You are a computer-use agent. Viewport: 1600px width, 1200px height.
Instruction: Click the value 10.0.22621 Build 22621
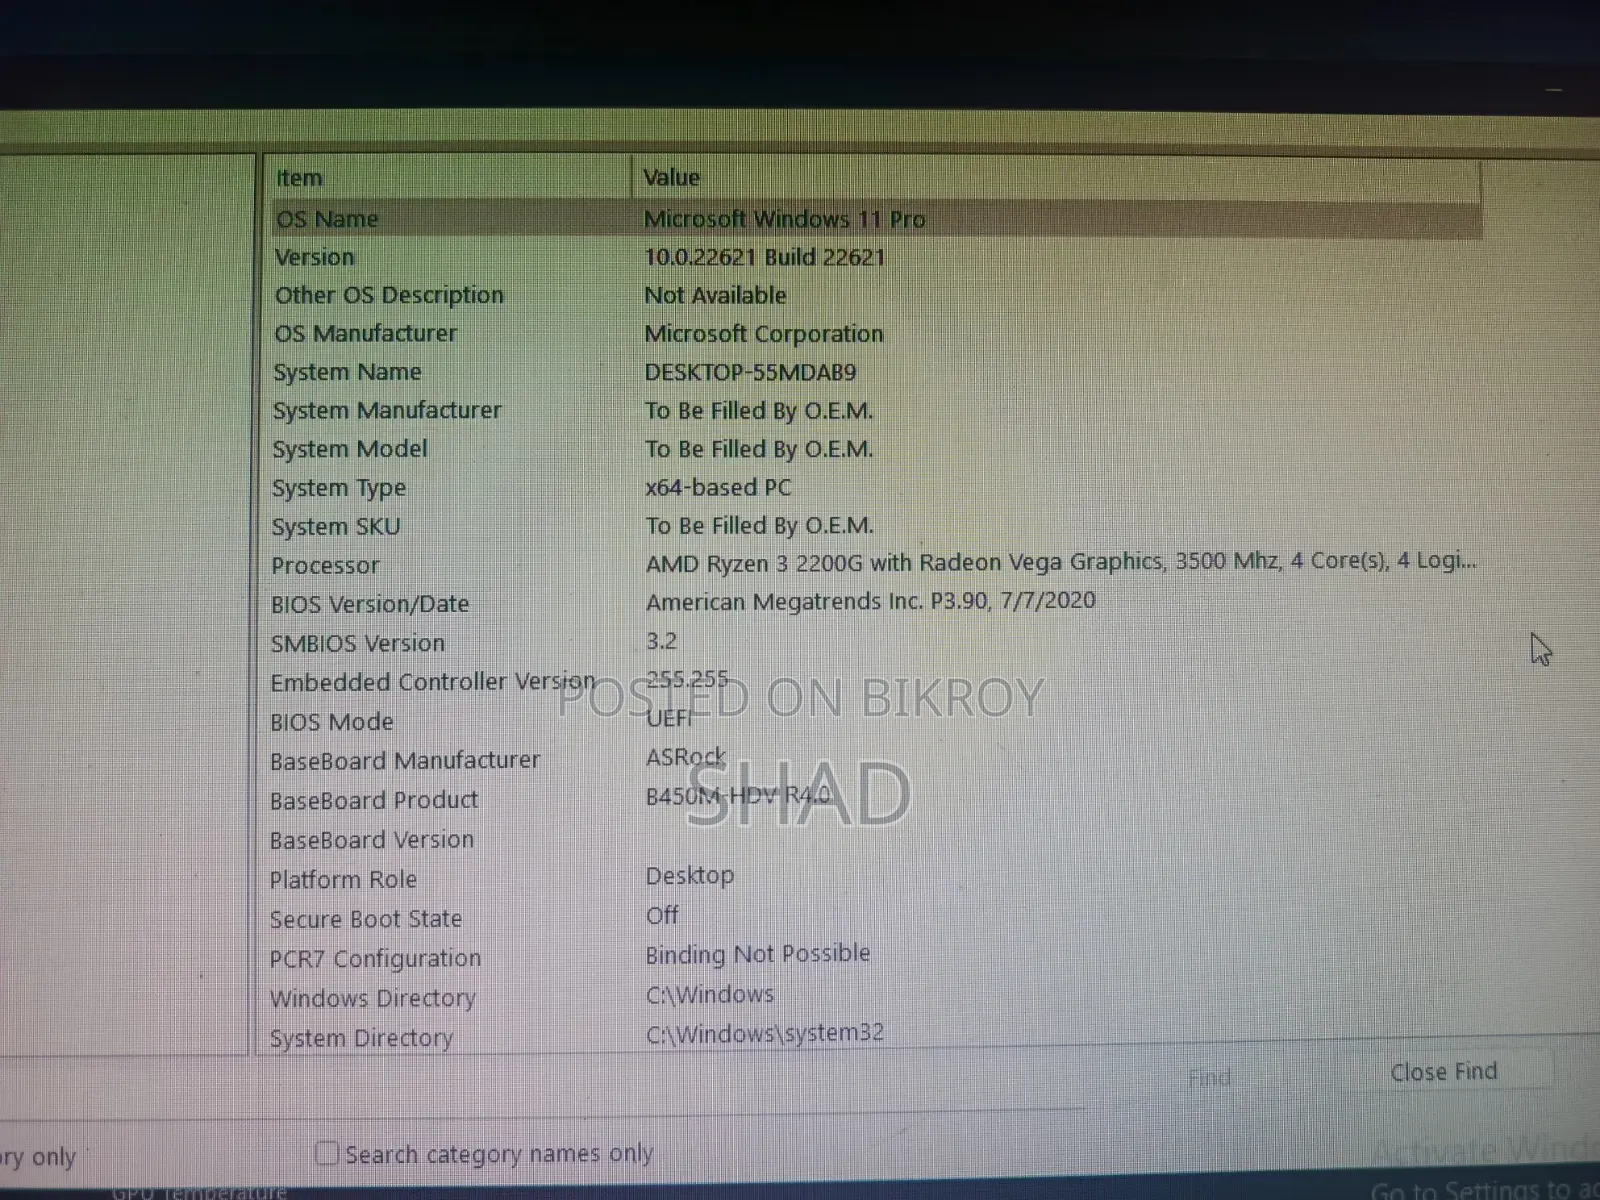click(765, 257)
